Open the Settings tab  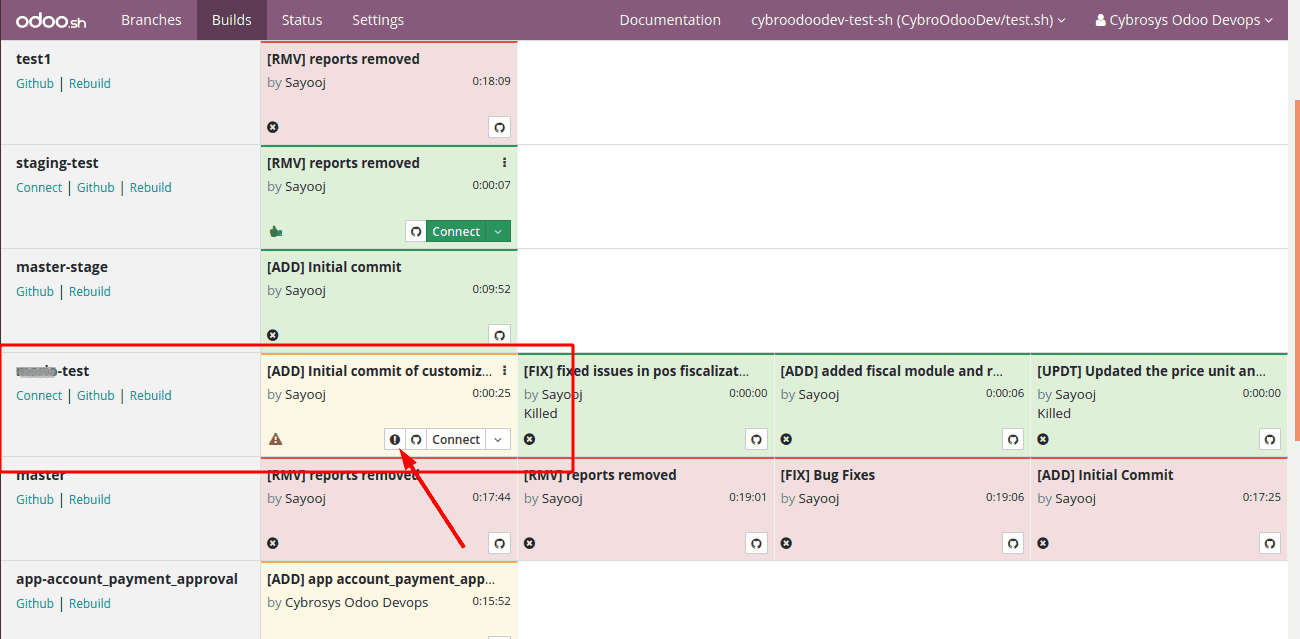point(378,20)
